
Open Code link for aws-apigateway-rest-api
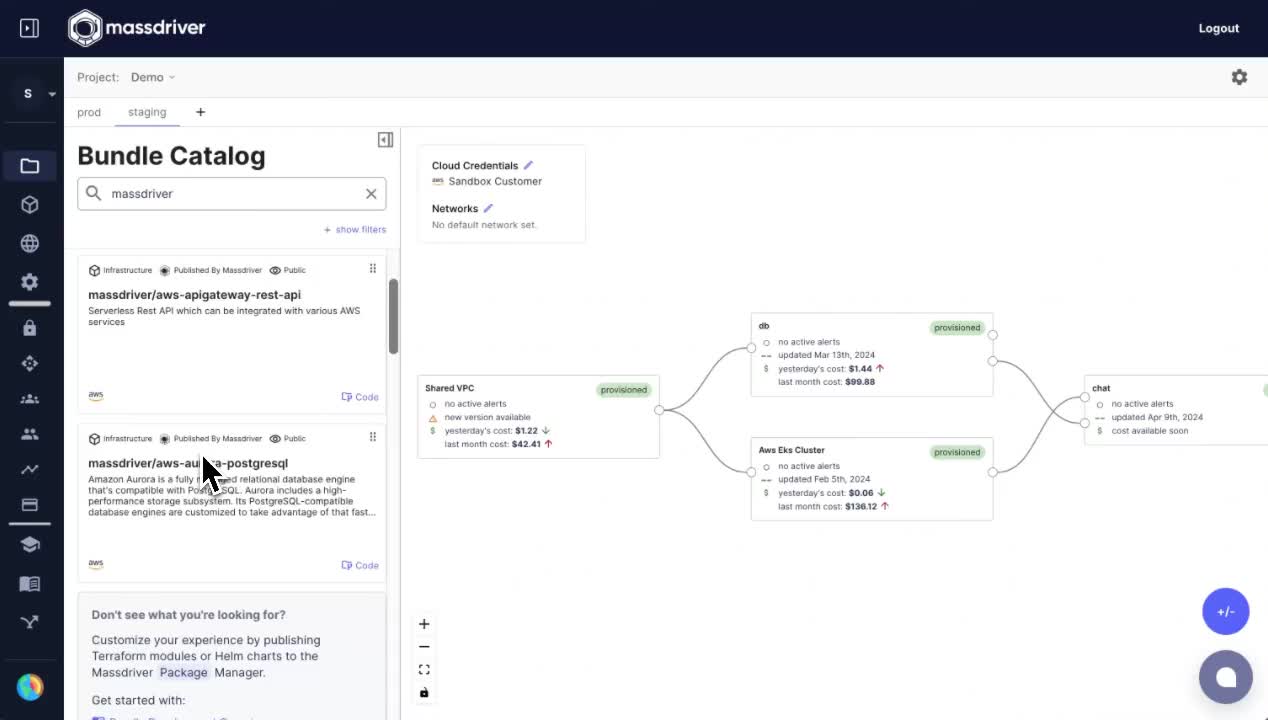[x=360, y=397]
